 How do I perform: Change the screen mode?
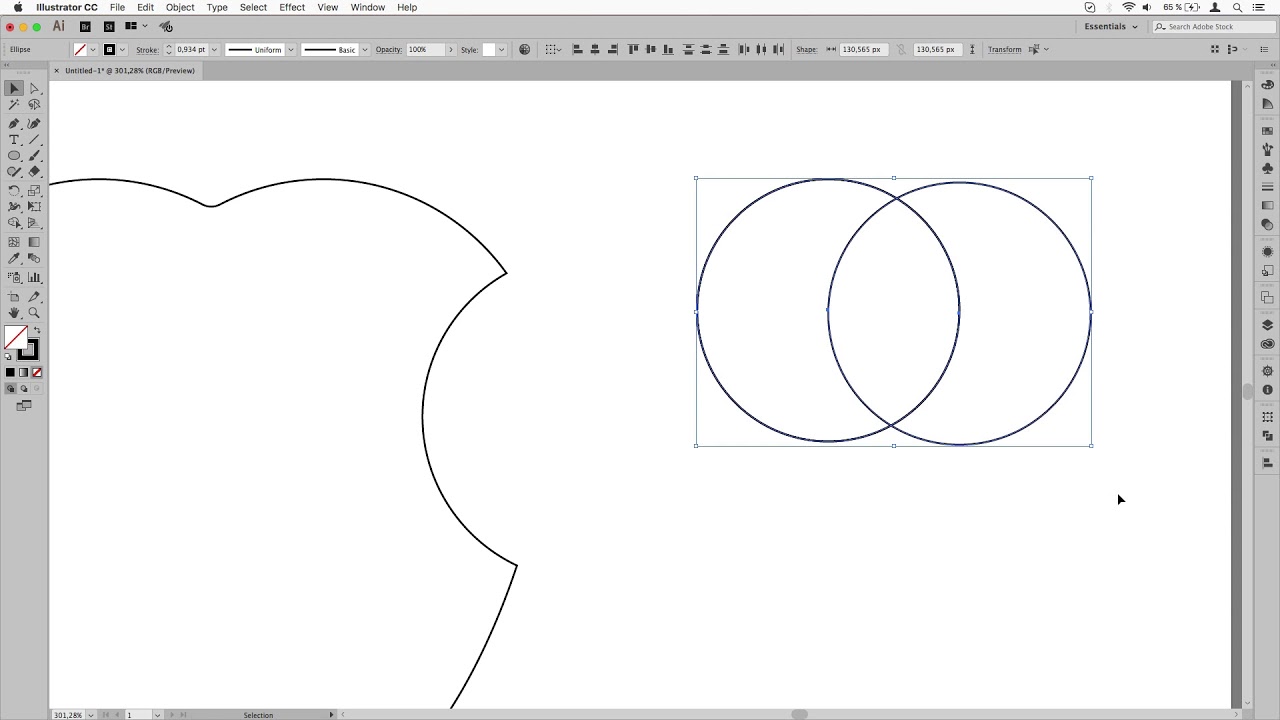[x=24, y=405]
